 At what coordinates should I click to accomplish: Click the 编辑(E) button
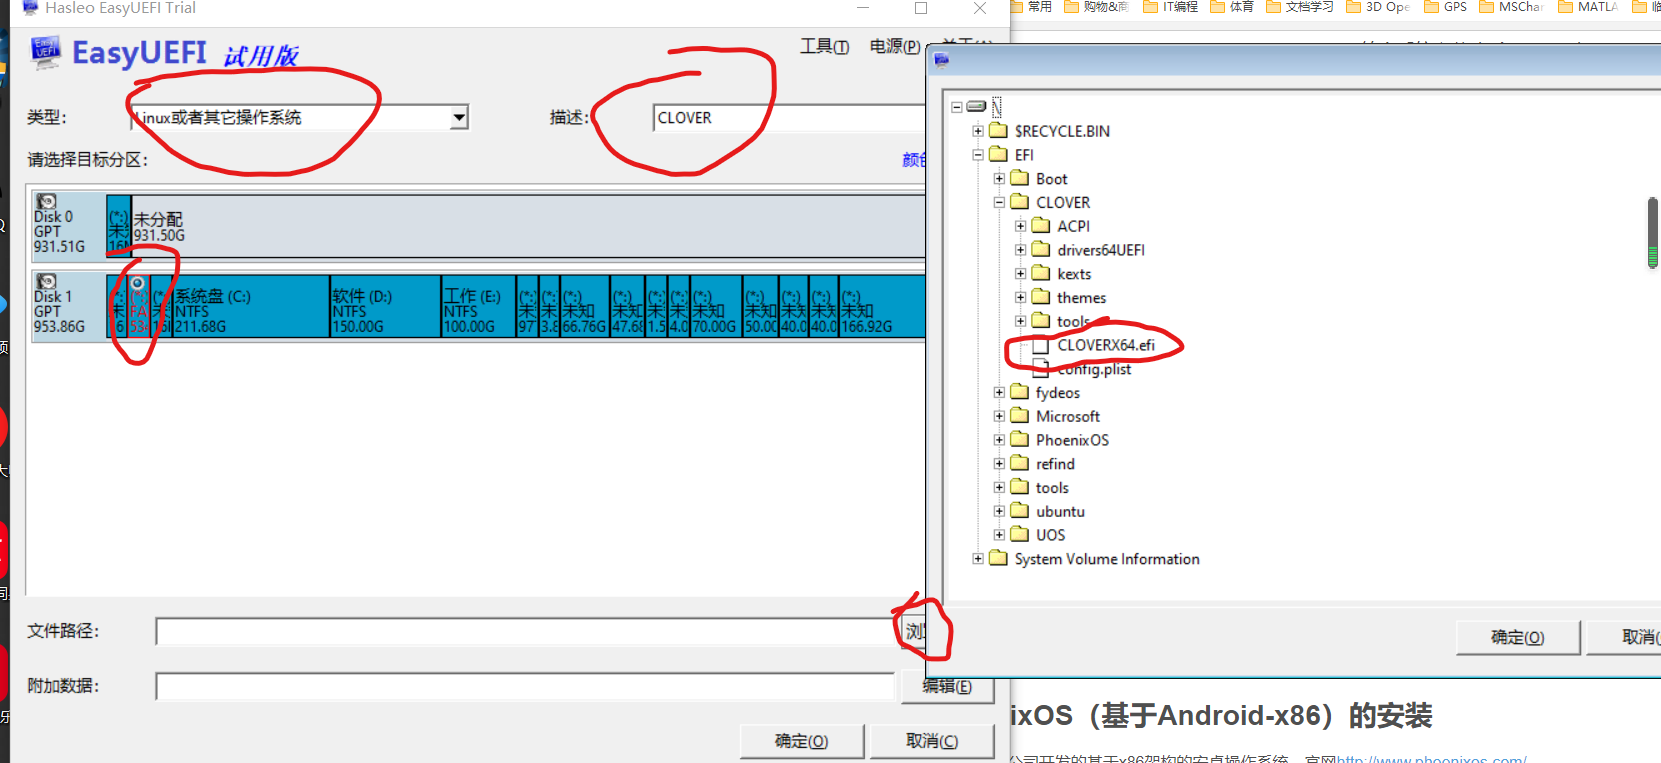(947, 687)
